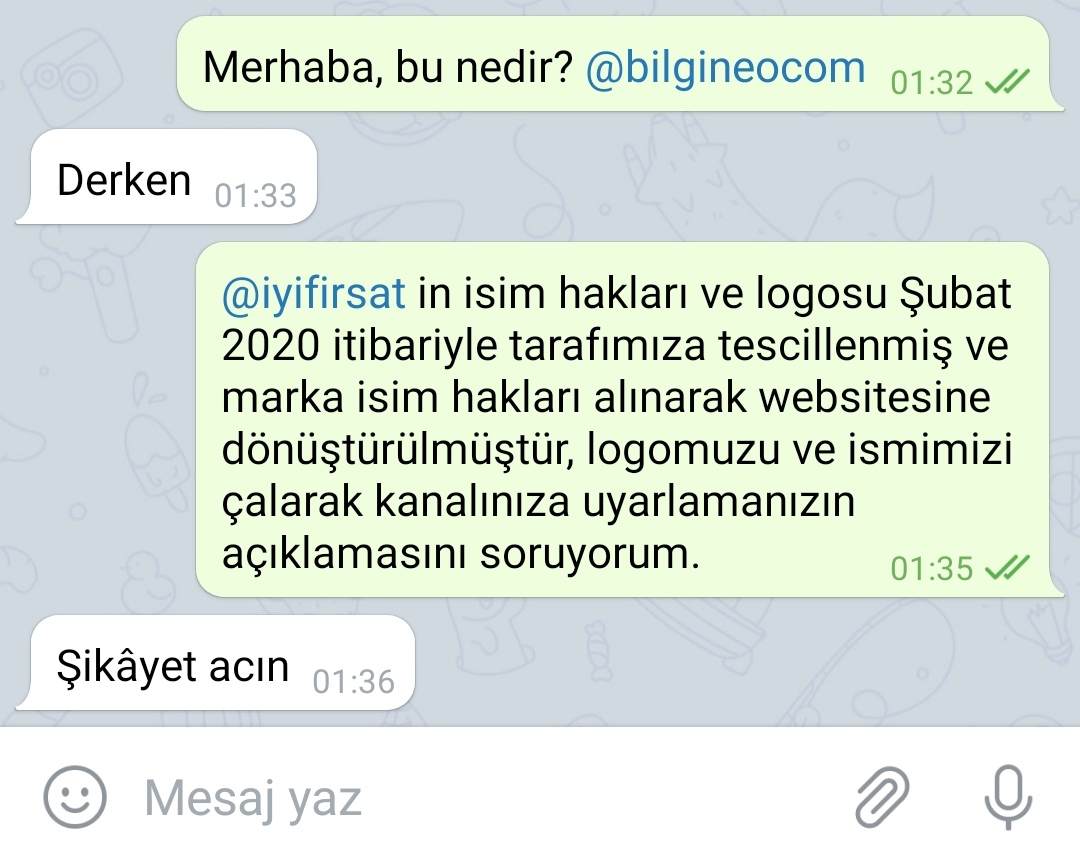Tap read checkmarks on 01:35 message
1080x863 pixels.
pyautogui.click(x=1007, y=568)
